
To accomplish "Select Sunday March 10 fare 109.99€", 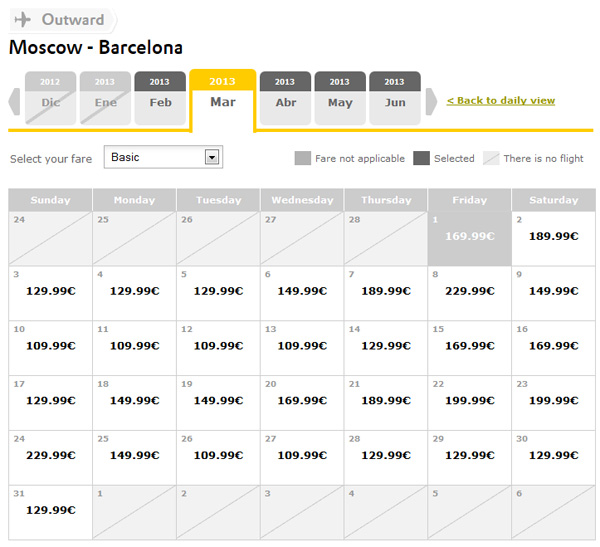I will (x=50, y=346).
